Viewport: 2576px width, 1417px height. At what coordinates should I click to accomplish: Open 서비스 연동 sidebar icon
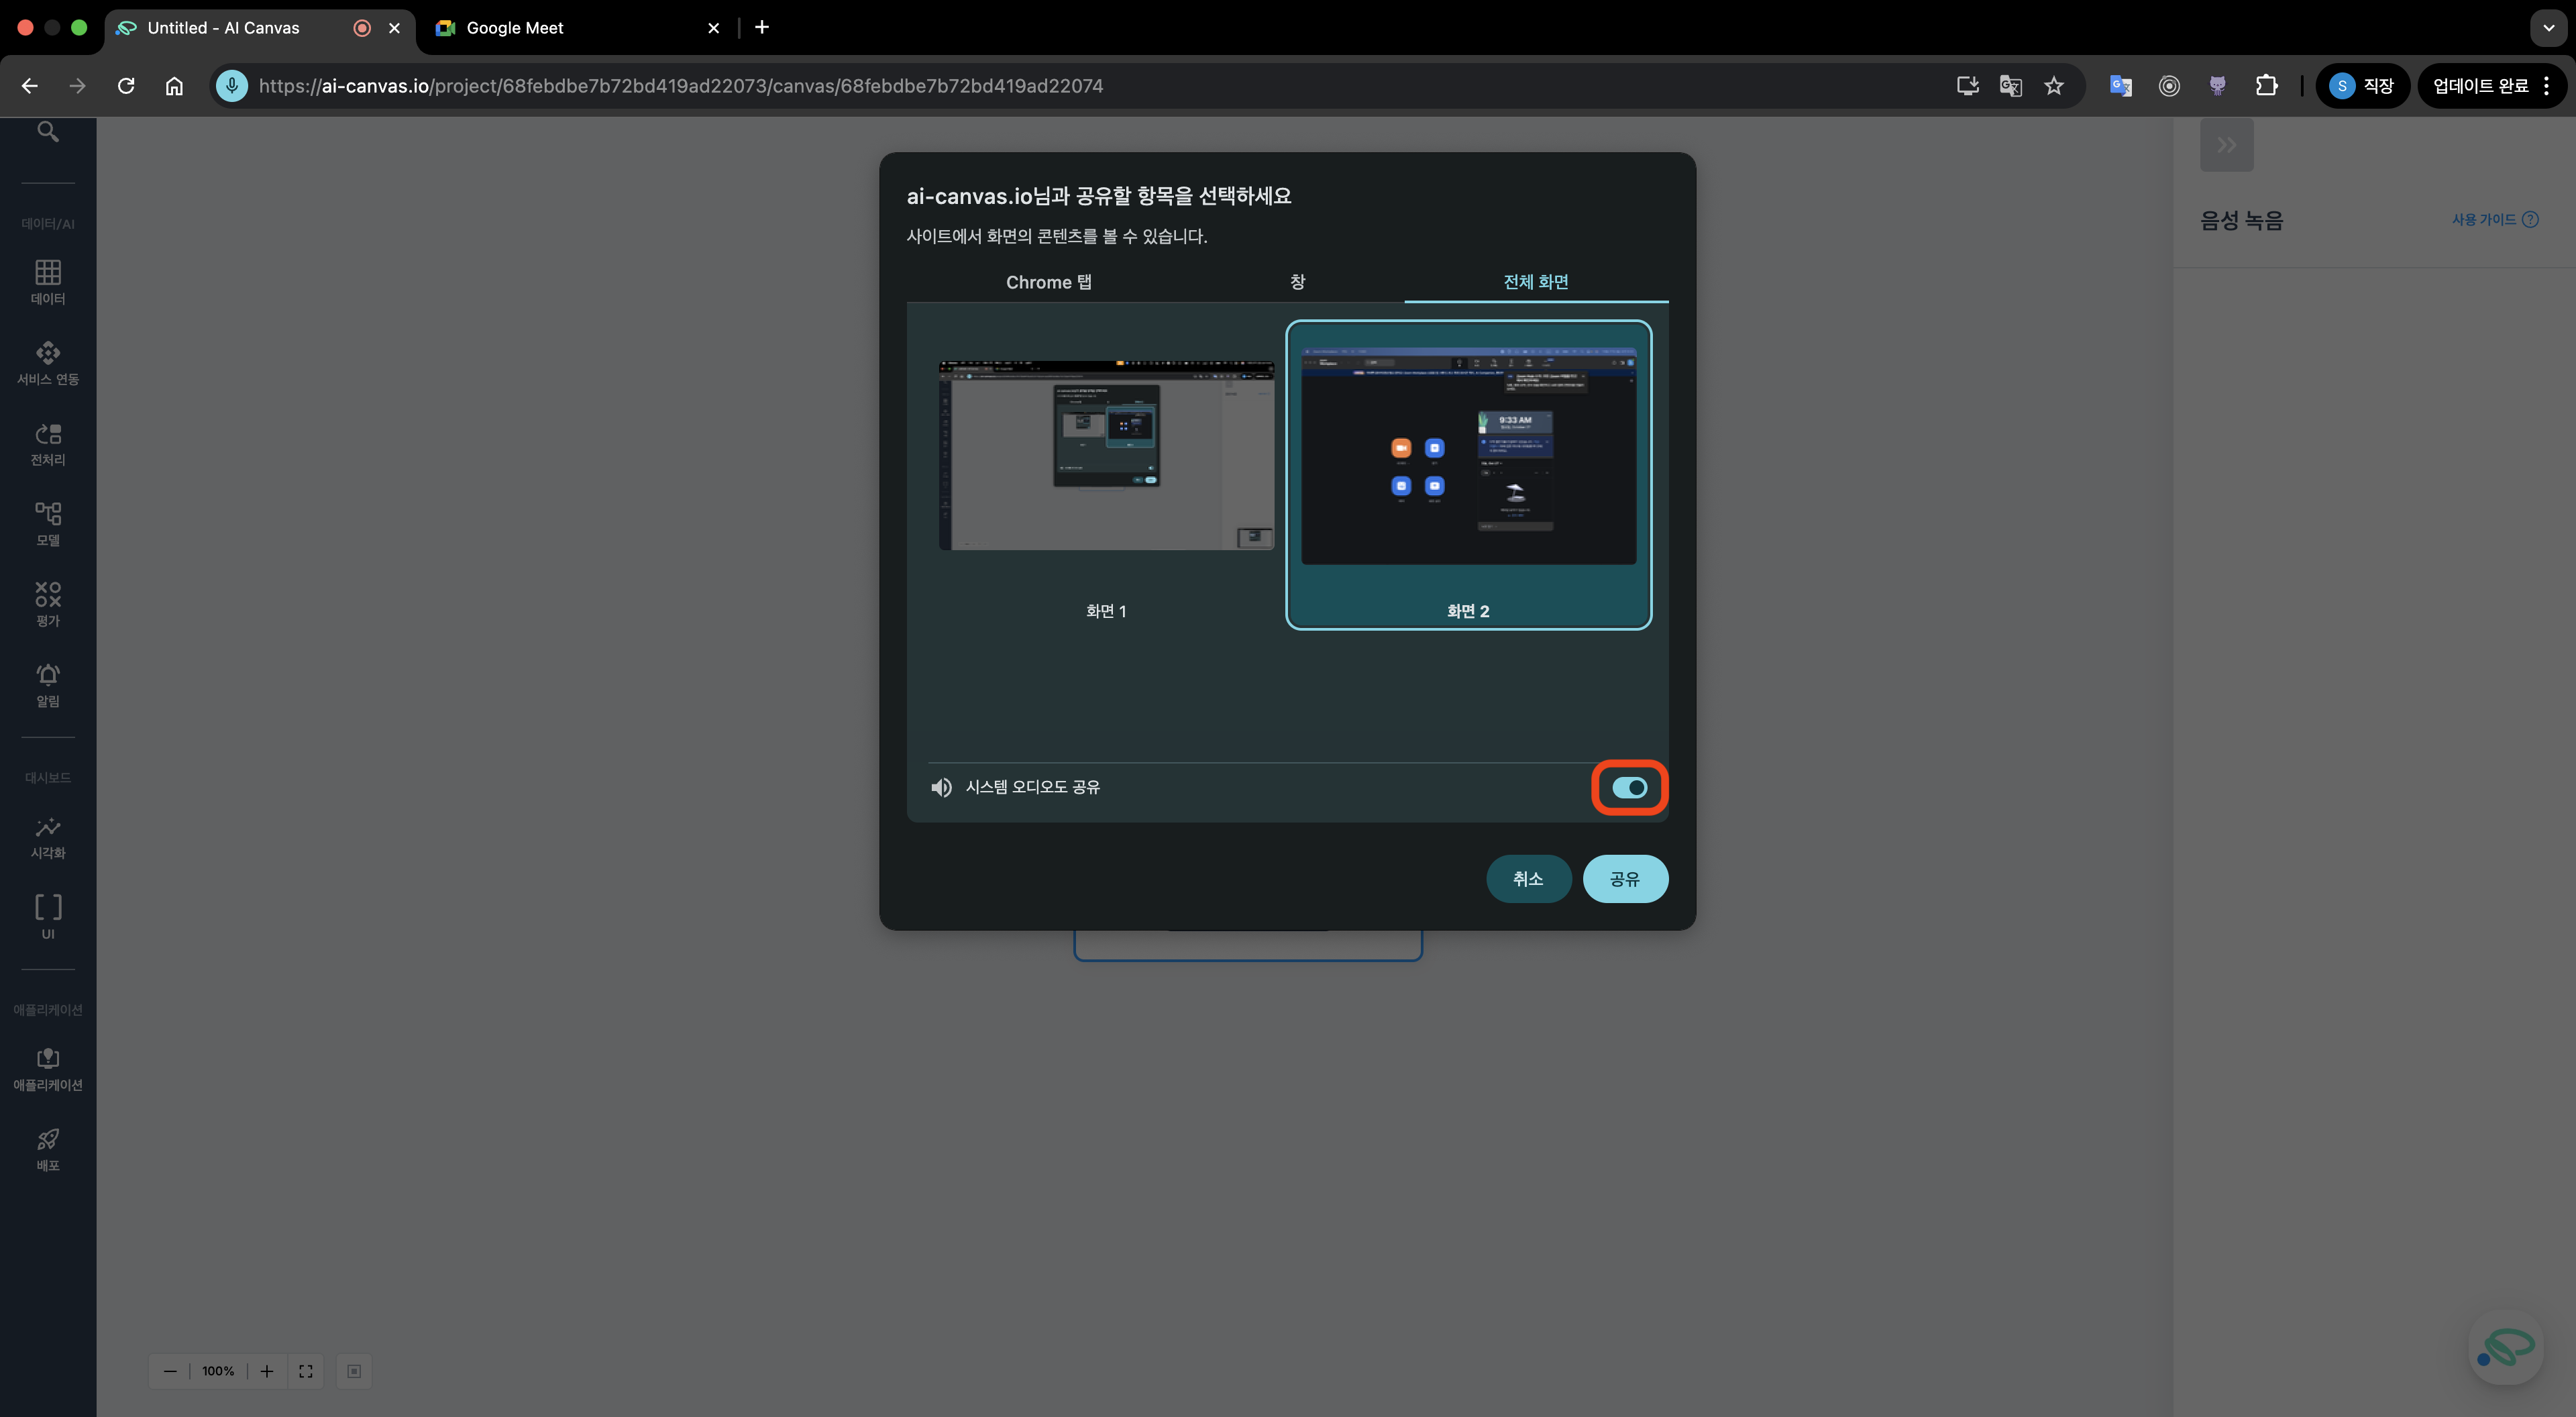pos(48,362)
